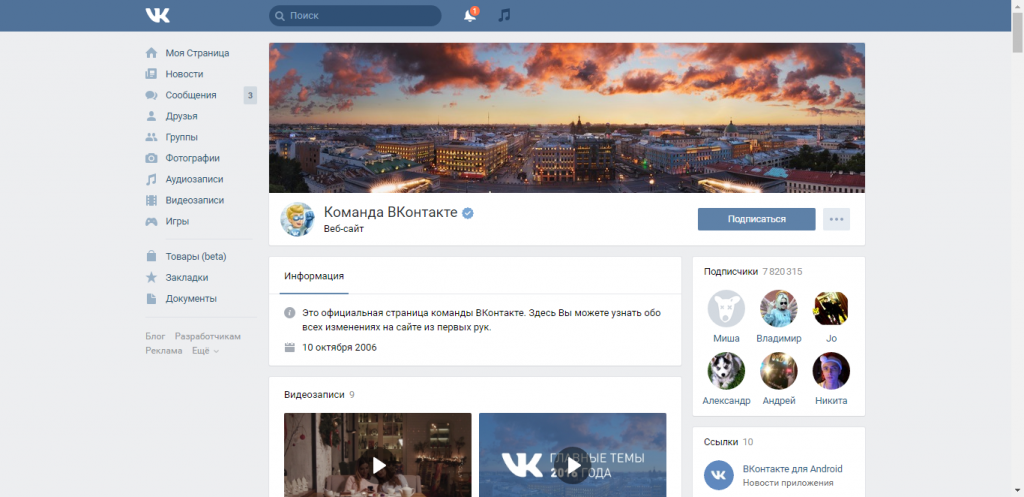Click the star icon beside Закладки
Viewport: 1024px width, 497px height.
point(152,278)
